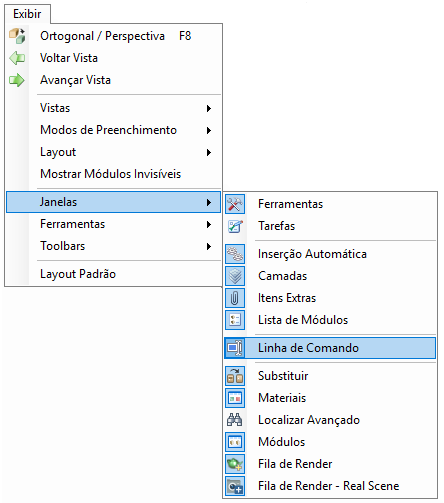
Task: Click the green Avançar Vista arrow icon
Action: point(17,80)
